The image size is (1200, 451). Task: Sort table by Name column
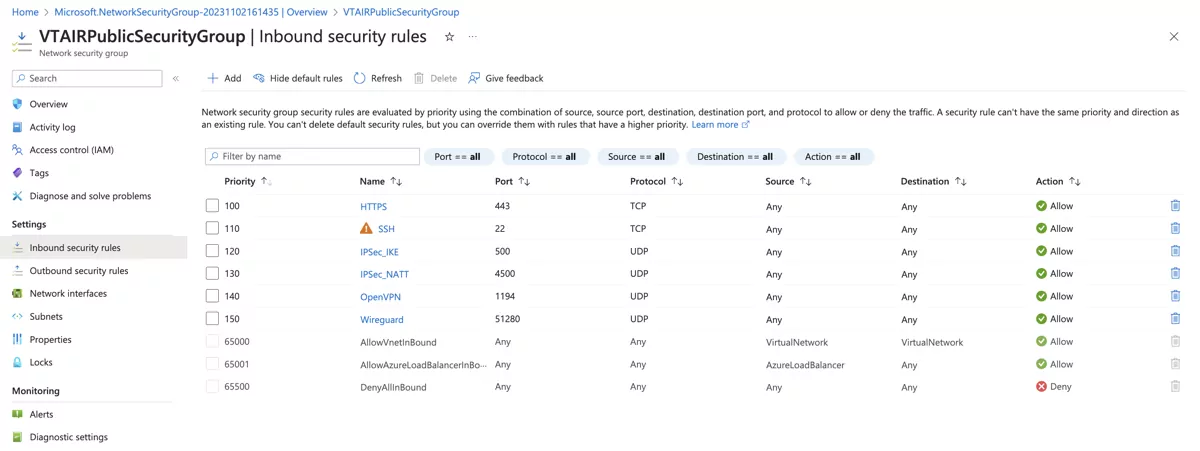point(381,182)
